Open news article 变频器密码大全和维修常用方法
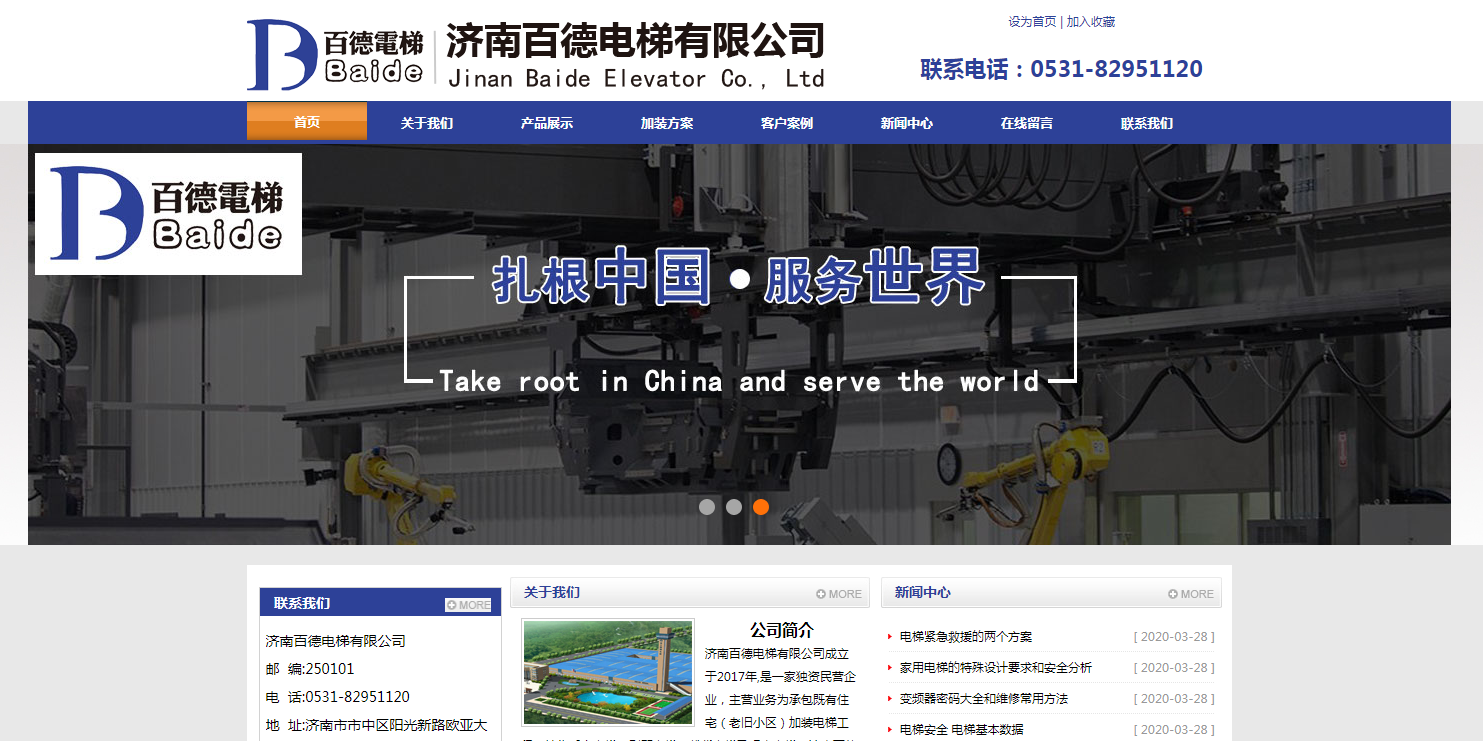This screenshot has height=741, width=1483. pos(984,699)
